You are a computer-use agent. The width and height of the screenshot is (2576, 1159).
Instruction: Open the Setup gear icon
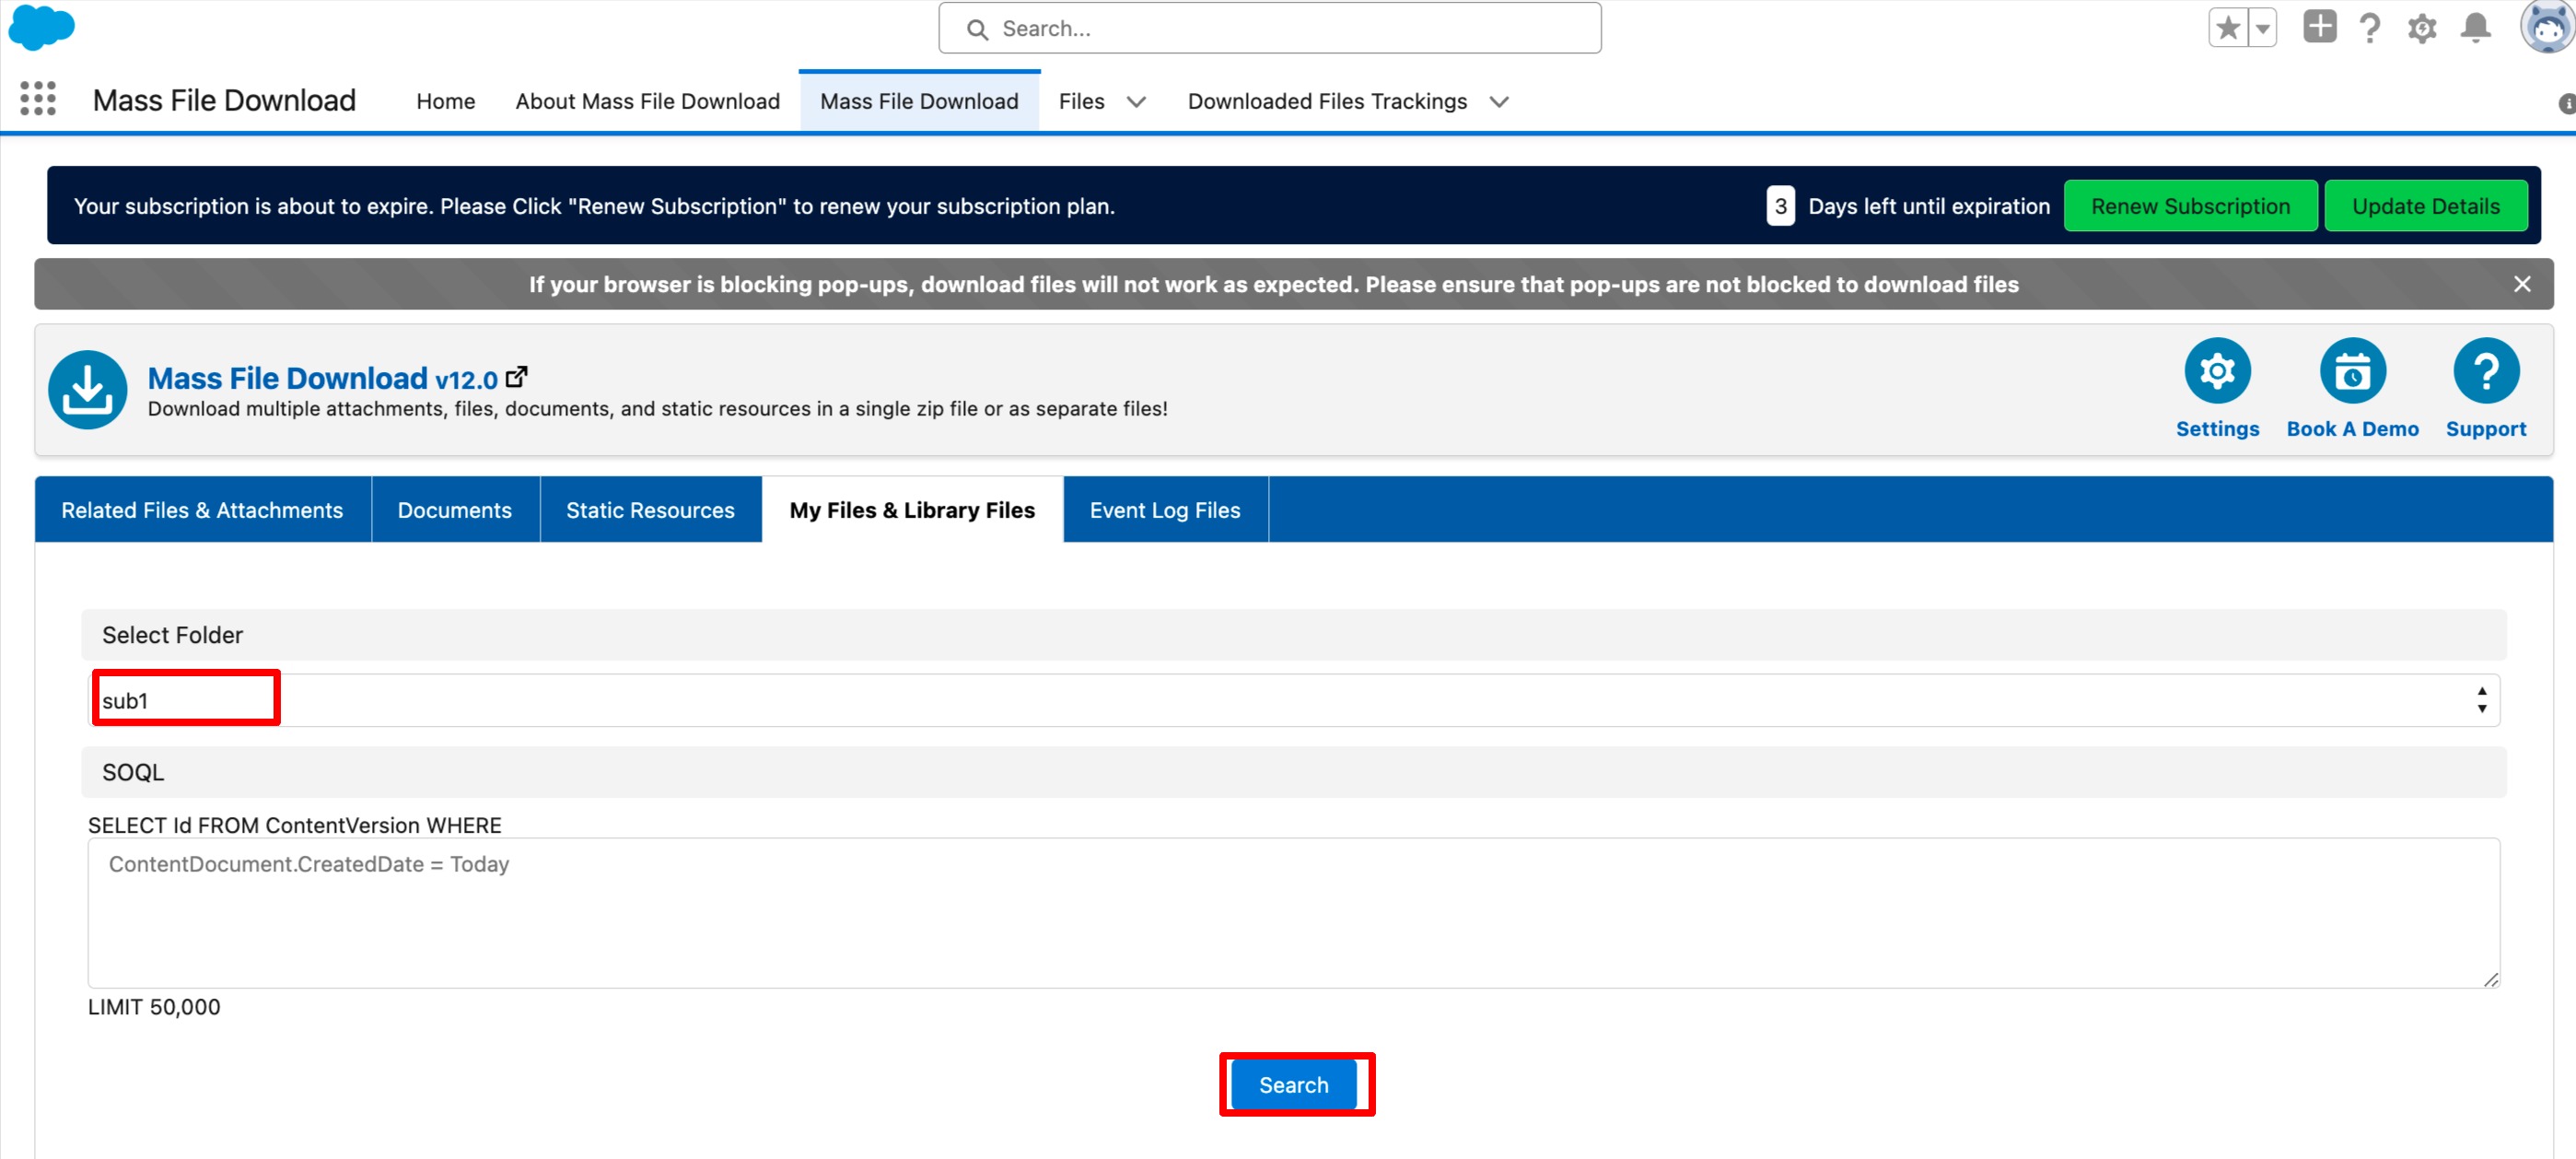tap(2422, 28)
